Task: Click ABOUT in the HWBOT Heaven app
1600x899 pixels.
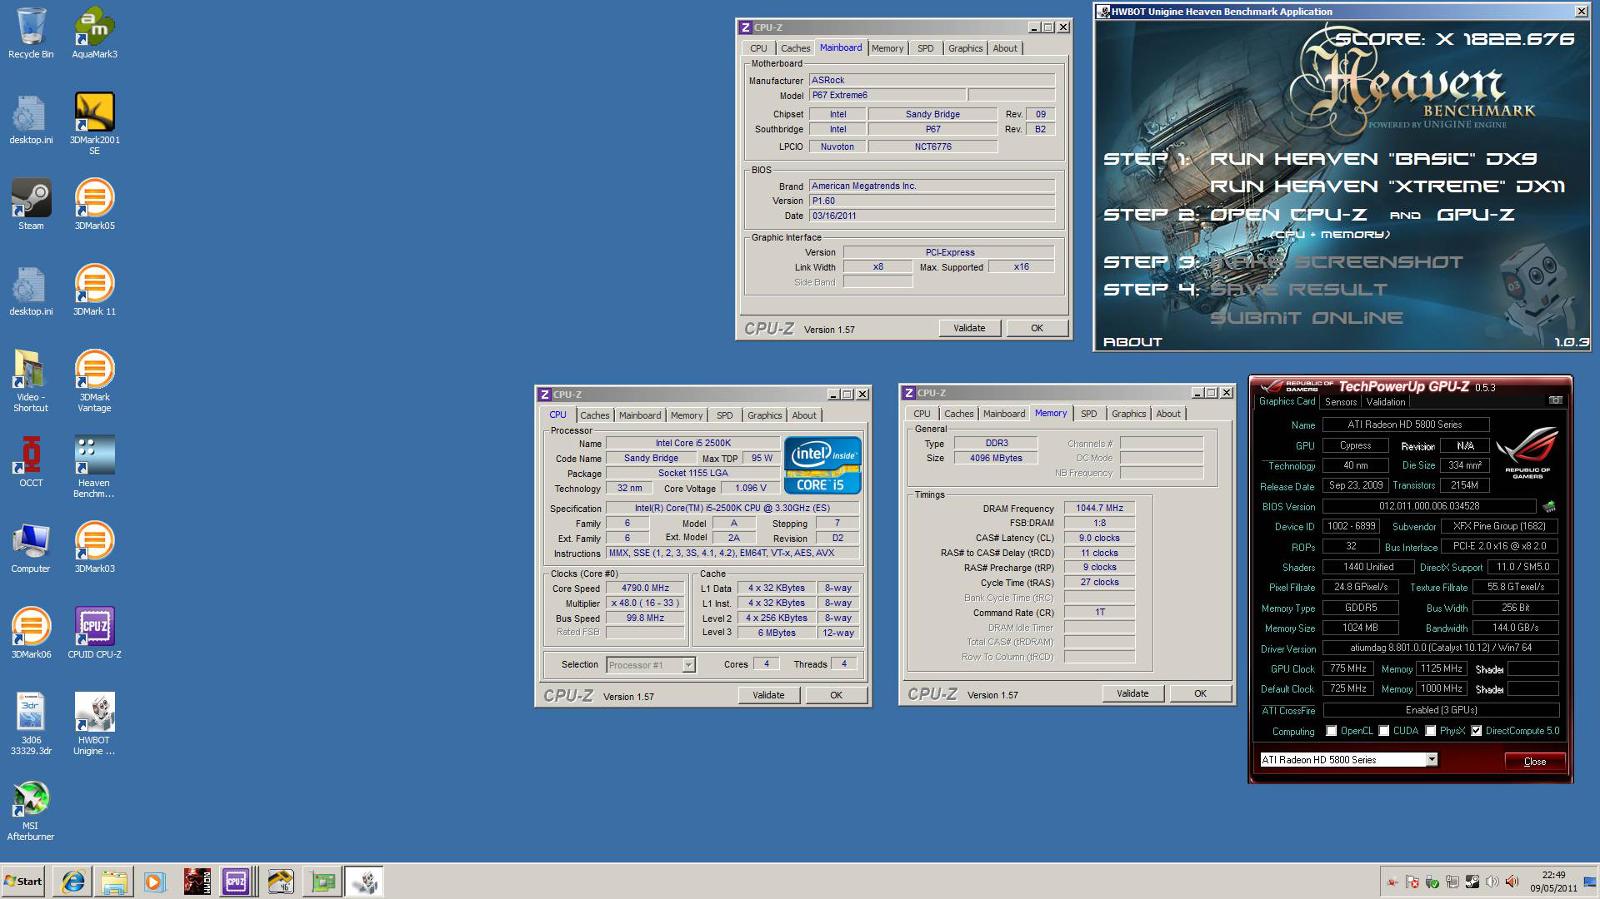Action: (1132, 342)
